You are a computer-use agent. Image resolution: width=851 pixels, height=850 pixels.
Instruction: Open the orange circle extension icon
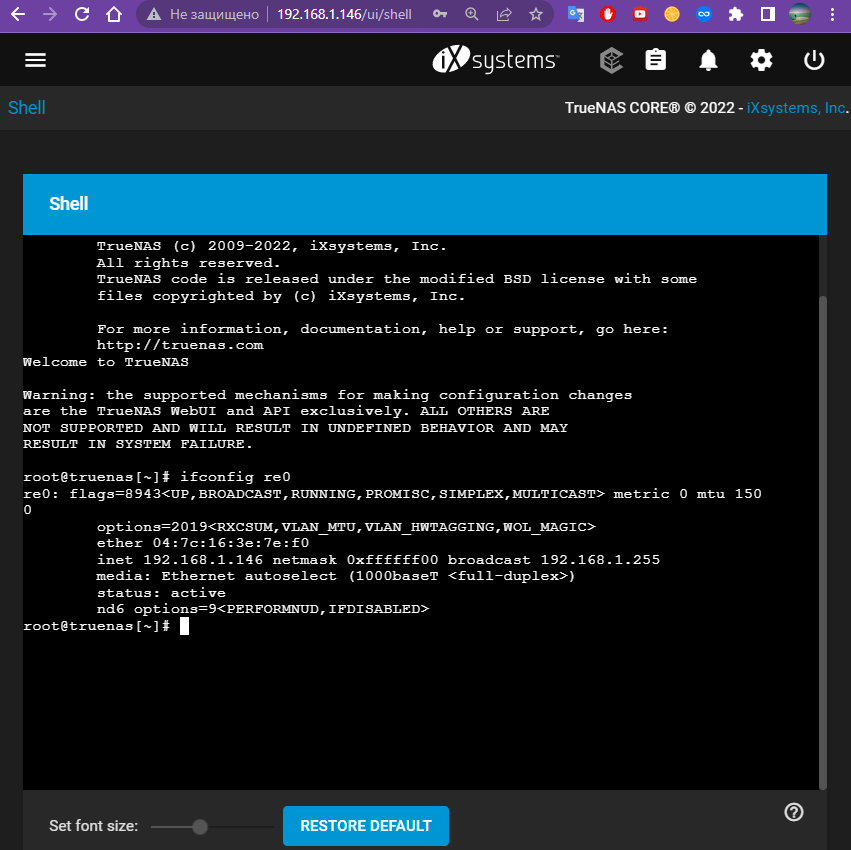[672, 14]
